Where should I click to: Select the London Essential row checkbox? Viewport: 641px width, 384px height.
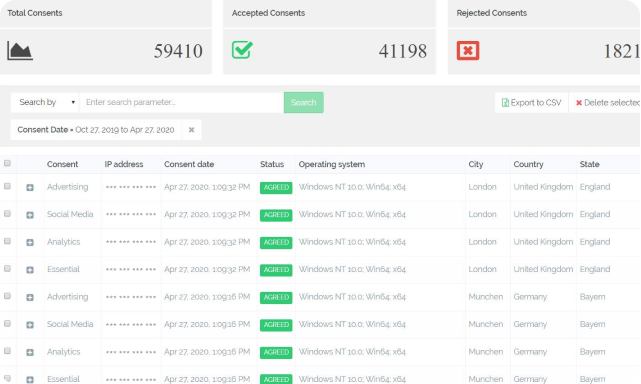coord(7,269)
